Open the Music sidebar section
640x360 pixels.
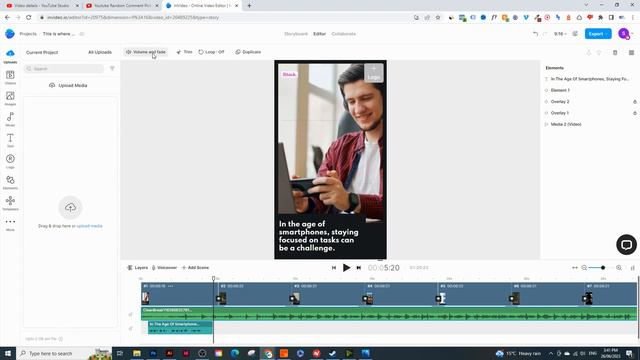(10, 119)
